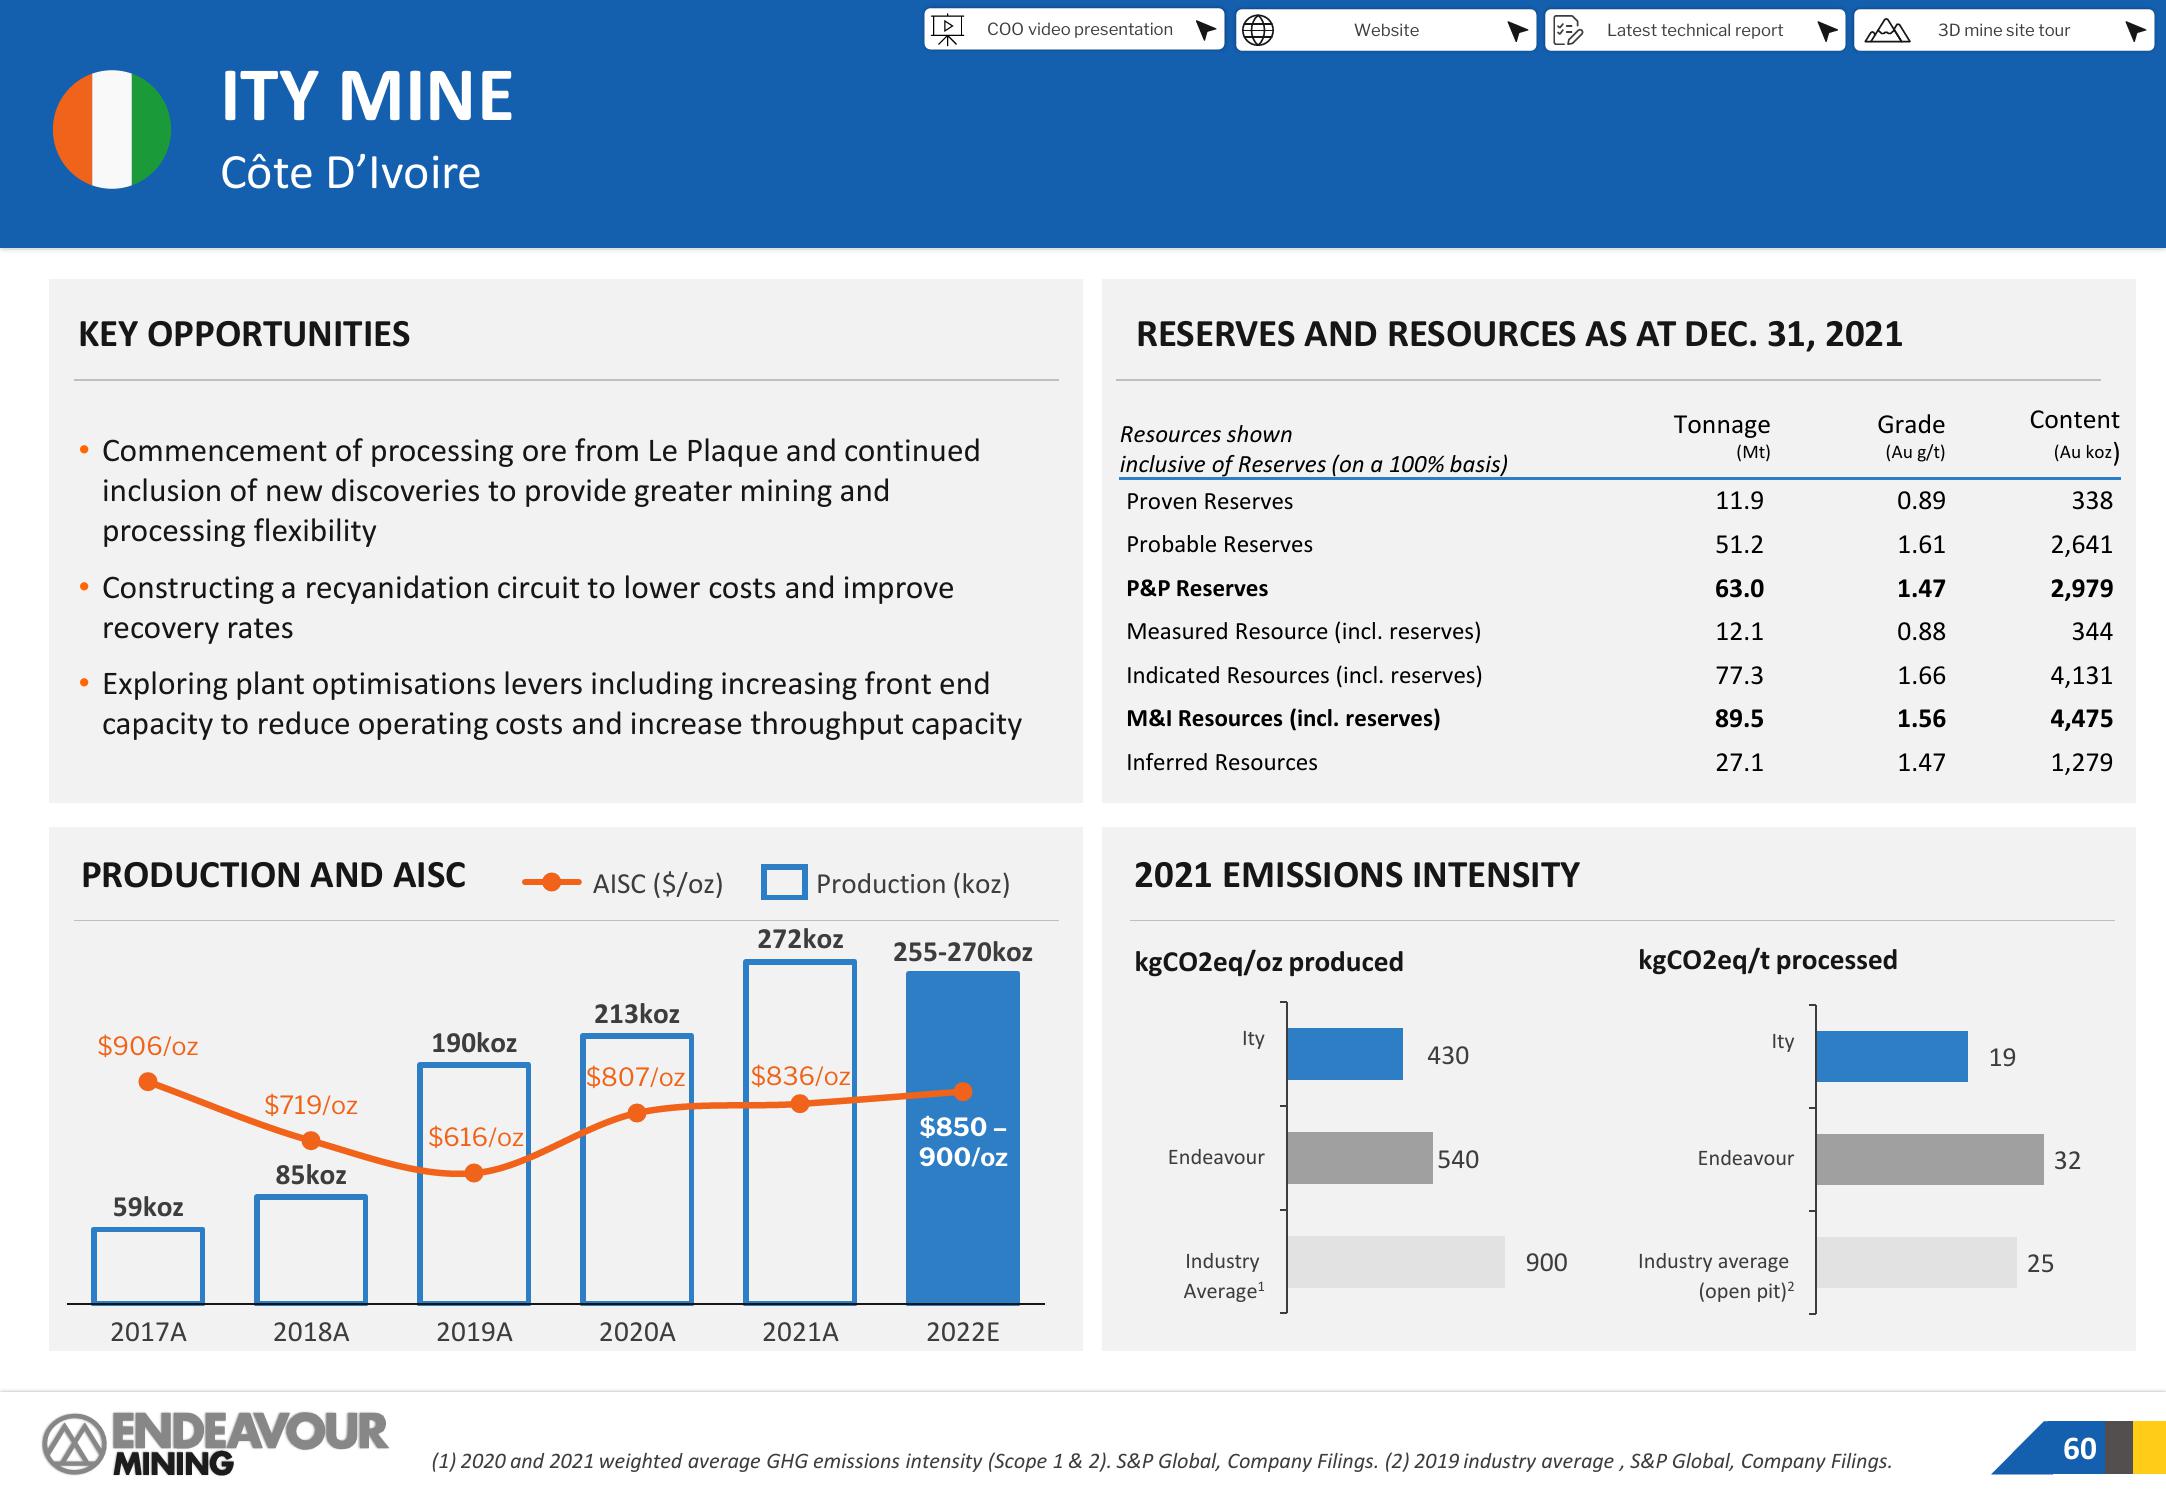The width and height of the screenshot is (2166, 1500).
Task: Select the globe/website icon
Action: 1256,30
